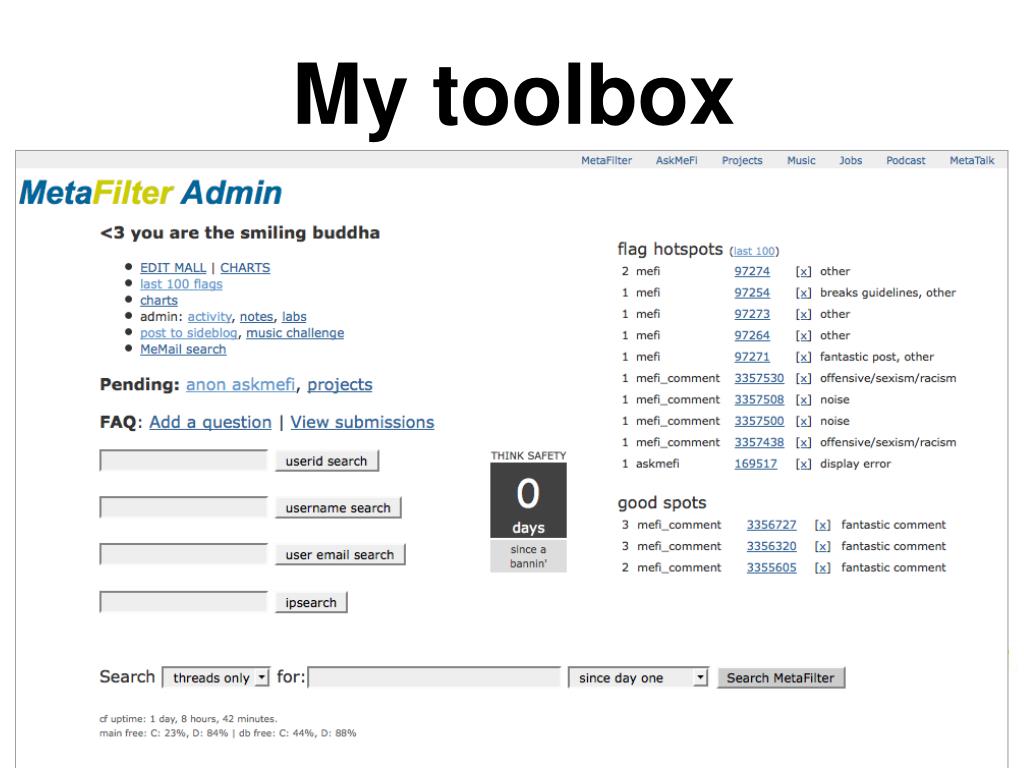Open Podcast in the top navigation

[905, 161]
